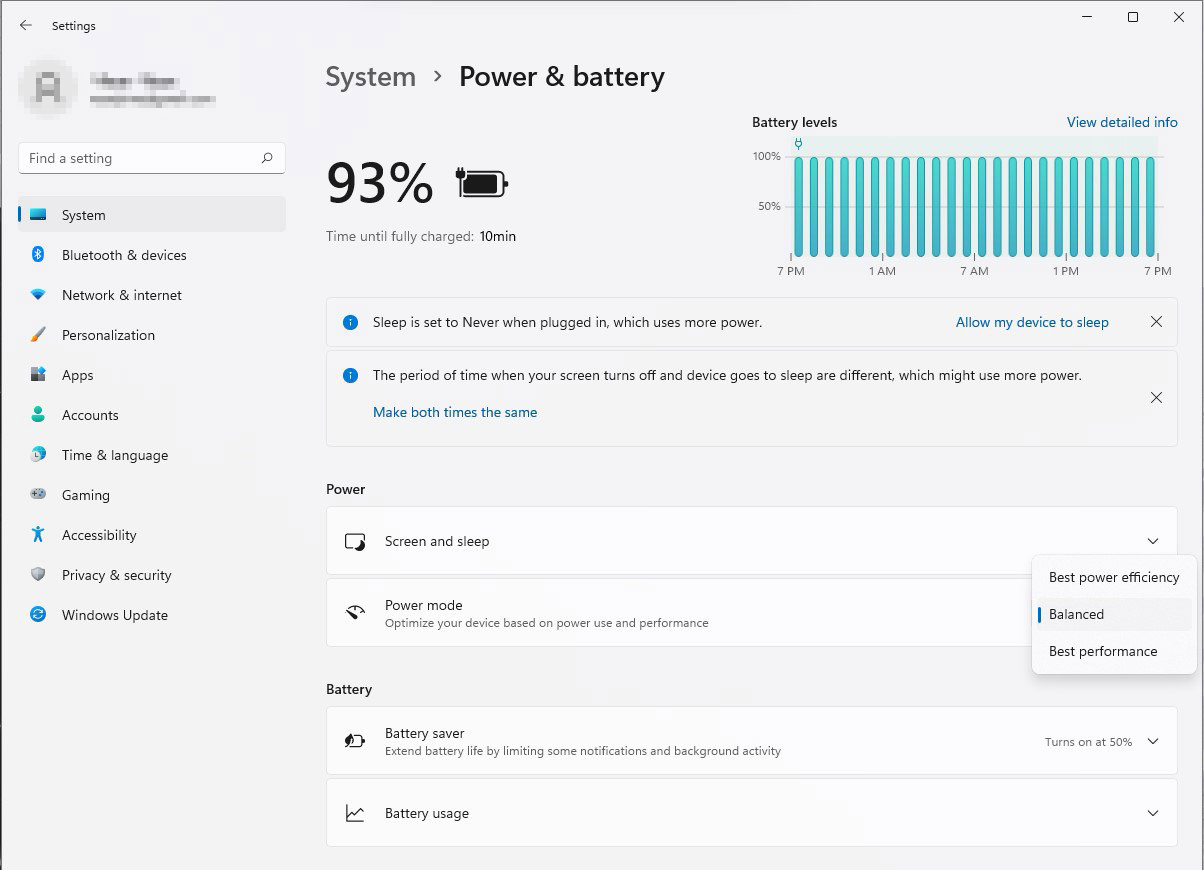Click the Time & language clock icon
The height and width of the screenshot is (870, 1204).
38,455
